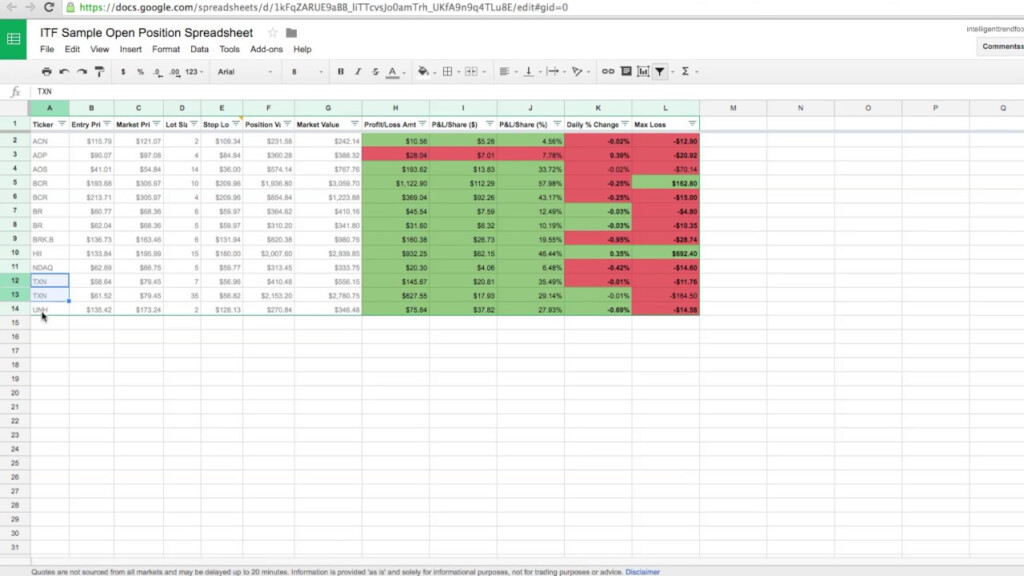1024x576 pixels.
Task: Open the Tools menu
Action: coord(229,49)
